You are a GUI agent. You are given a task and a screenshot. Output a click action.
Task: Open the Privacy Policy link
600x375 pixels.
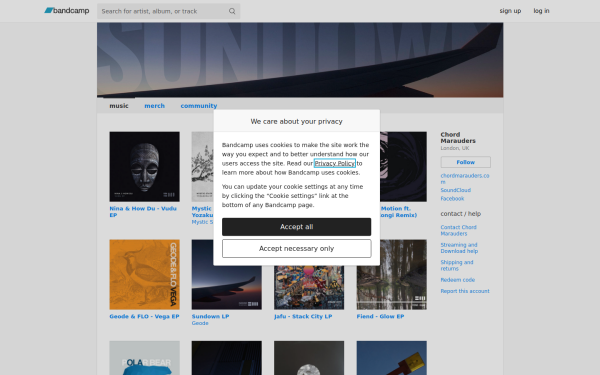point(334,163)
